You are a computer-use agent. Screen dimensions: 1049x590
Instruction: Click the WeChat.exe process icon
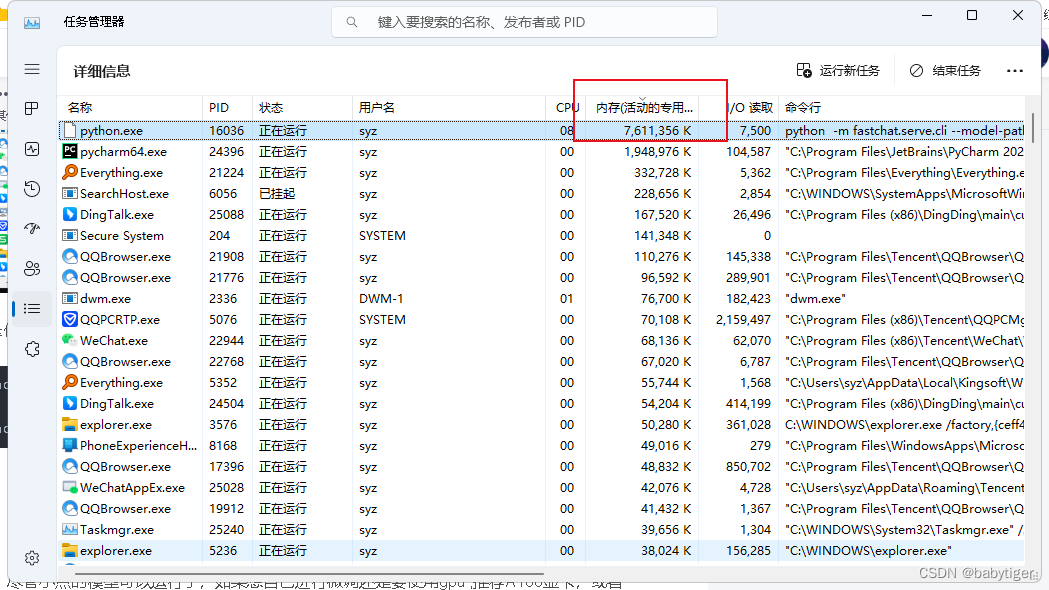[x=70, y=340]
